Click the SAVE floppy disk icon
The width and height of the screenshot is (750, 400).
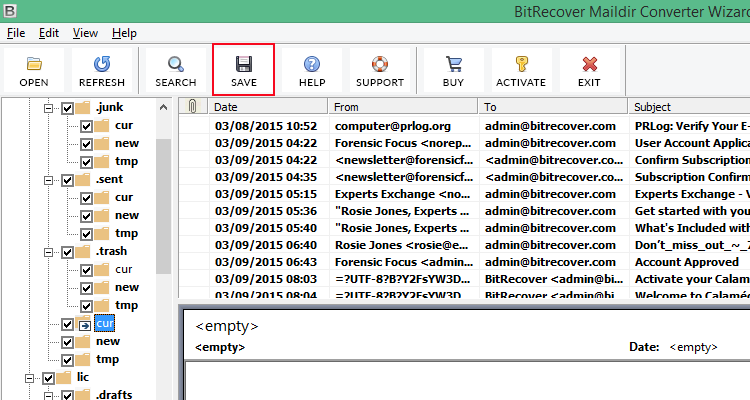[x=243, y=64]
